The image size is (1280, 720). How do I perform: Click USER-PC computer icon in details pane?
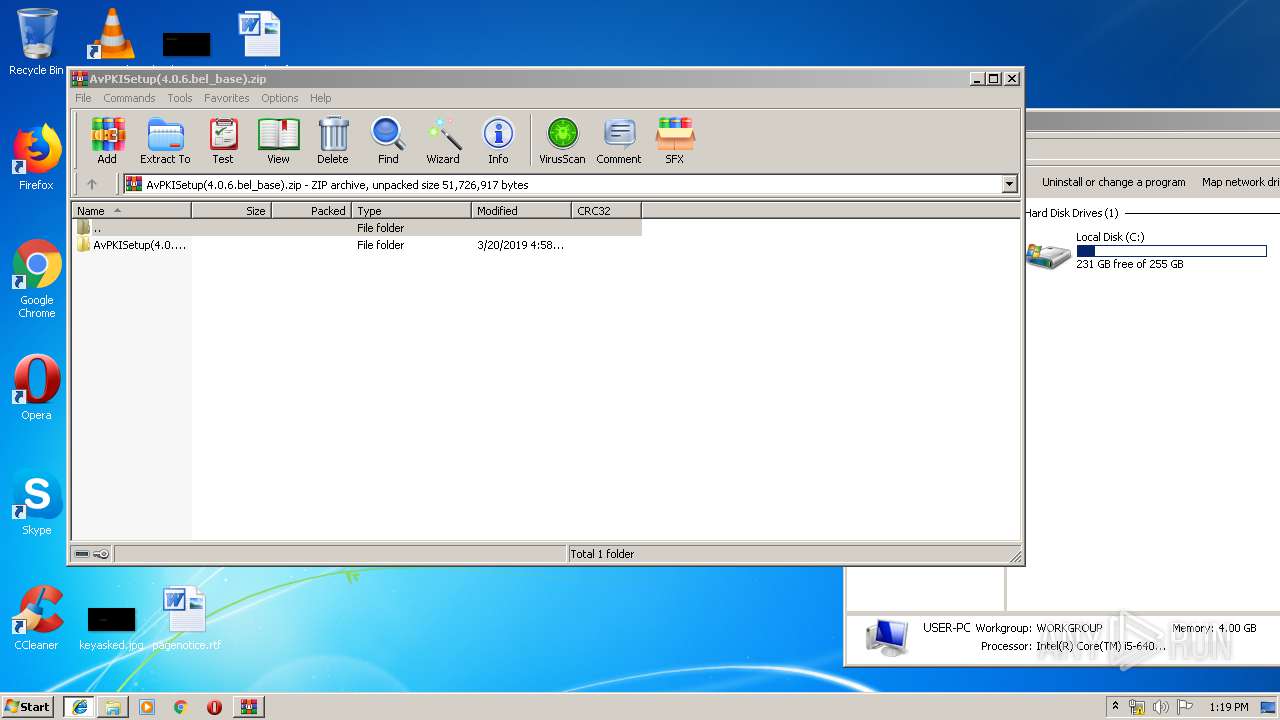[887, 637]
